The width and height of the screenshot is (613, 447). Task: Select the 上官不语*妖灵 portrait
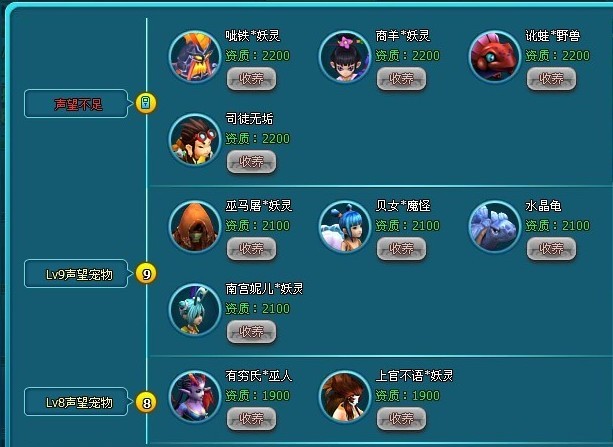(345, 397)
